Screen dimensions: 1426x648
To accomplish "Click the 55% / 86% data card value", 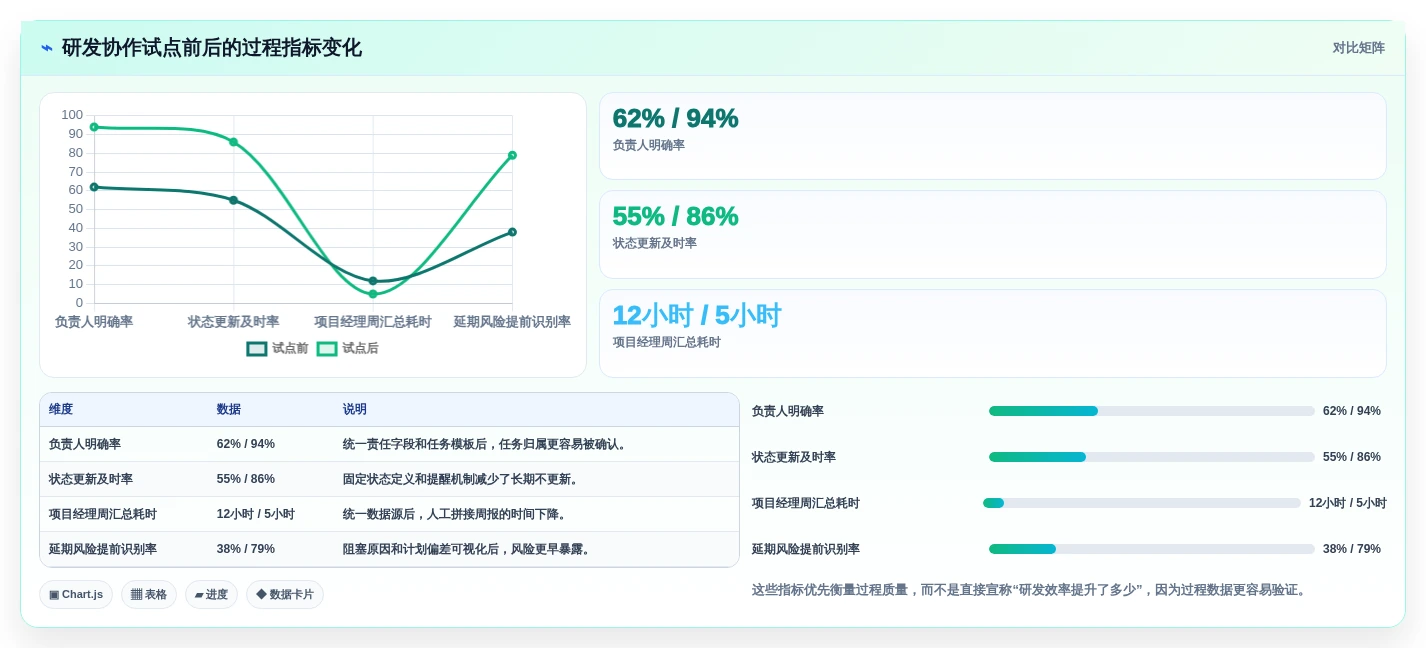I will (x=675, y=216).
